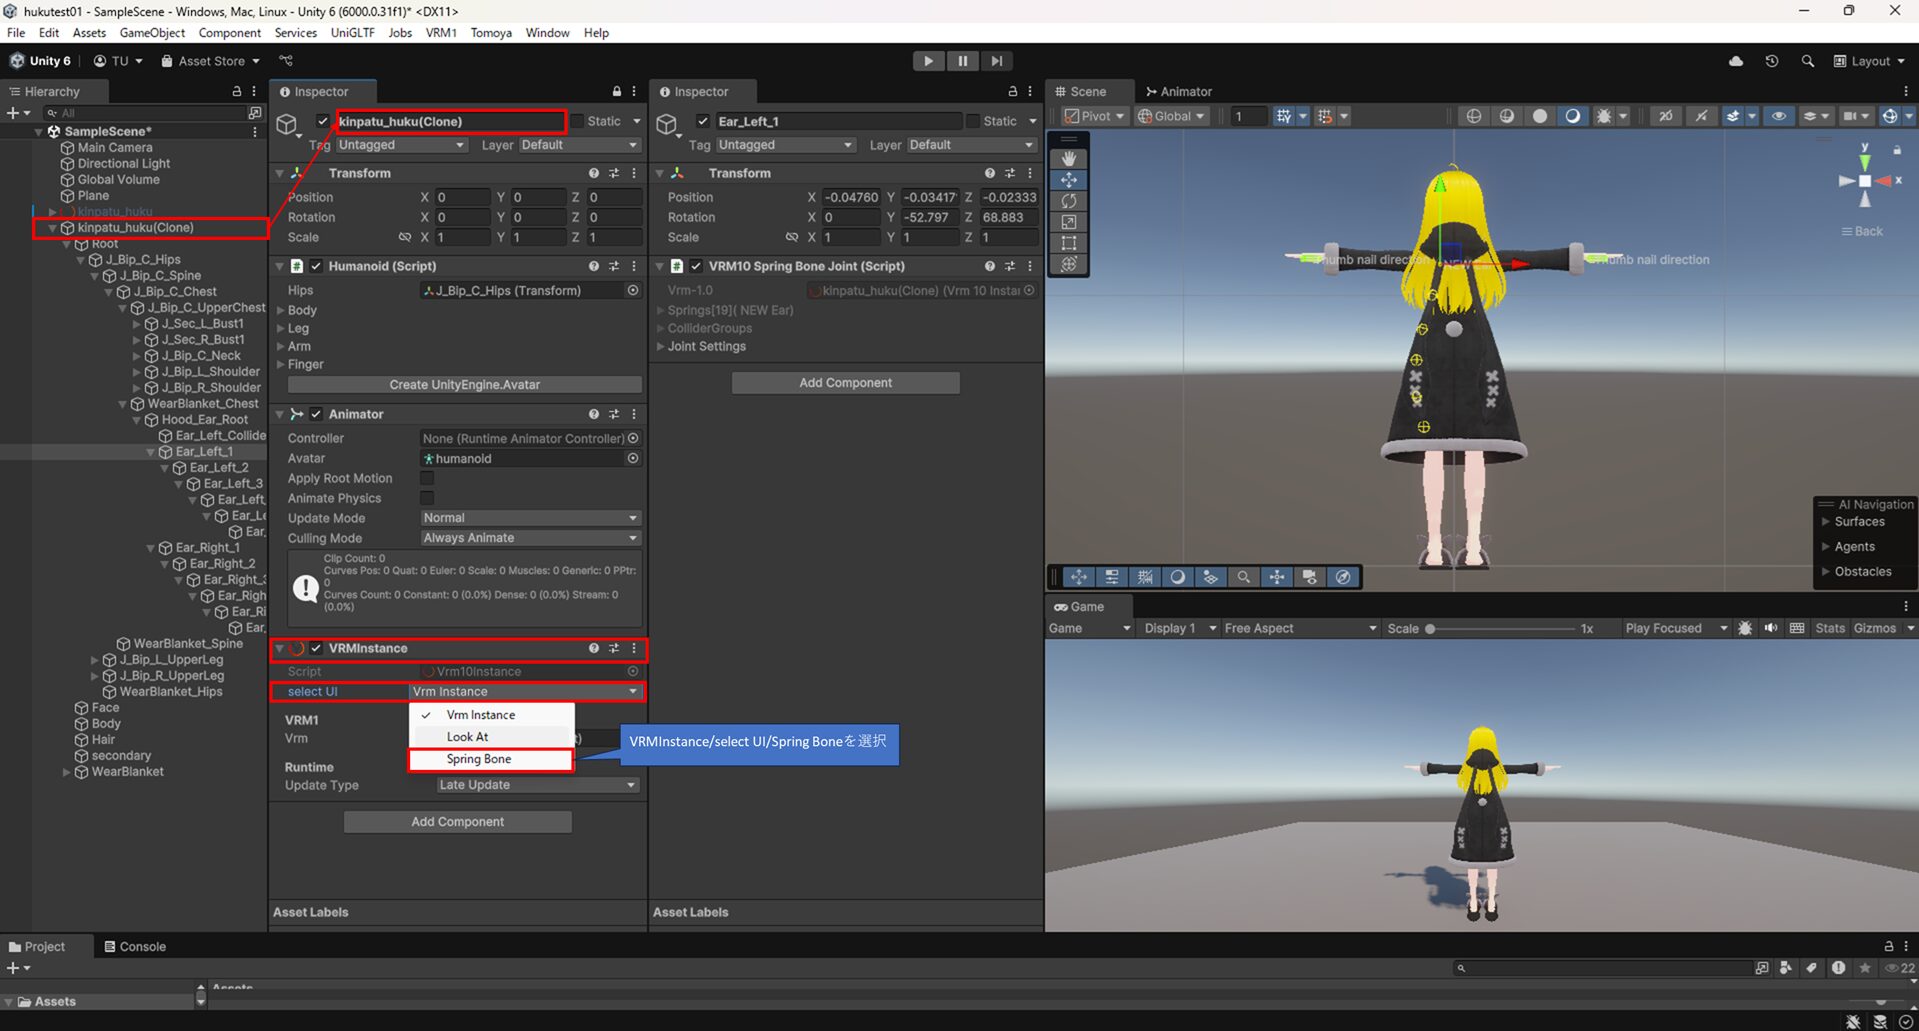This screenshot has width=1919, height=1031.
Task: Click the cloud services icon
Action: point(1736,61)
